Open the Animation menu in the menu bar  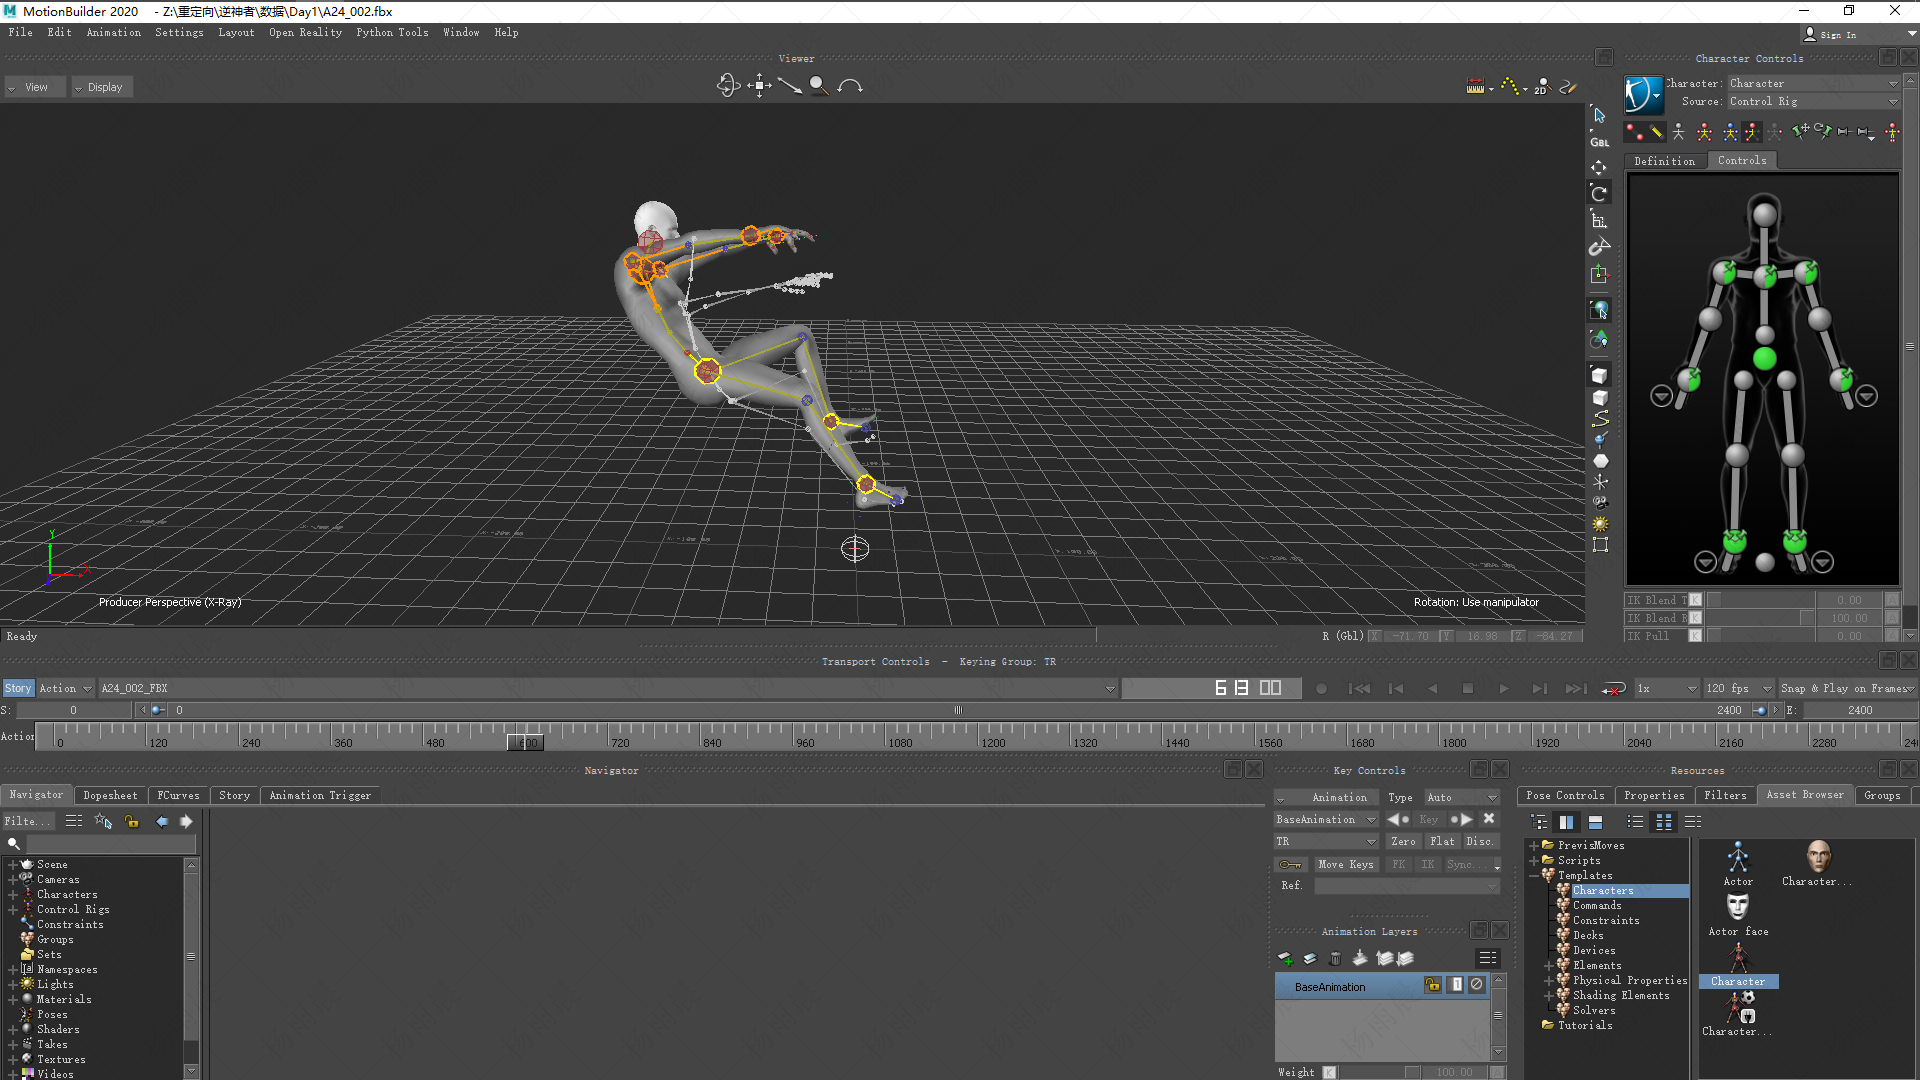[113, 32]
